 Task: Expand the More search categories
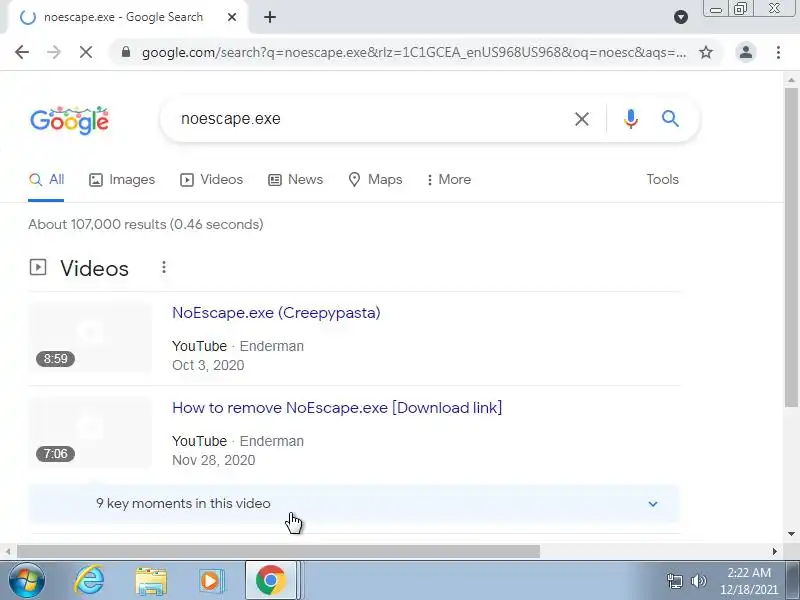pos(449,180)
